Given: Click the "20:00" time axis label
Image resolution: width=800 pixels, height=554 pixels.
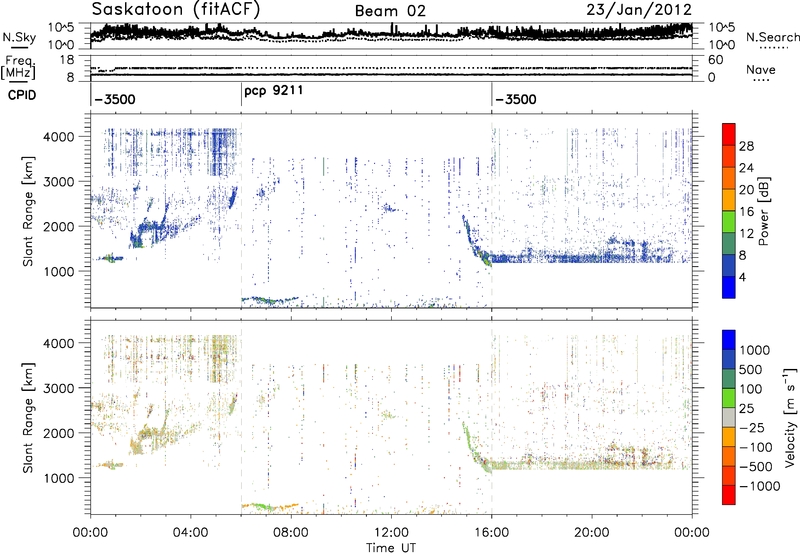Looking at the screenshot, I should (592, 533).
